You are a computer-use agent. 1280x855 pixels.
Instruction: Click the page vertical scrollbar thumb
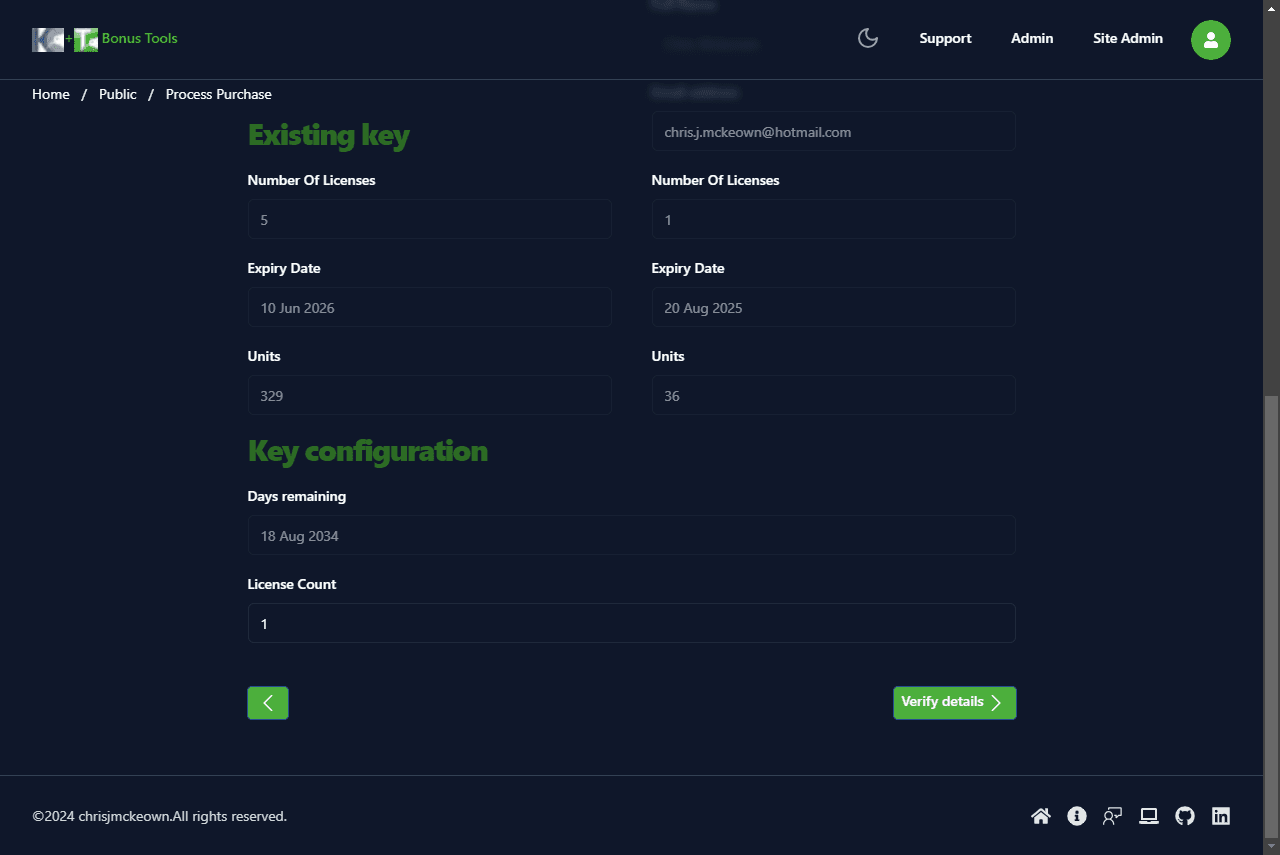tap(1271, 615)
